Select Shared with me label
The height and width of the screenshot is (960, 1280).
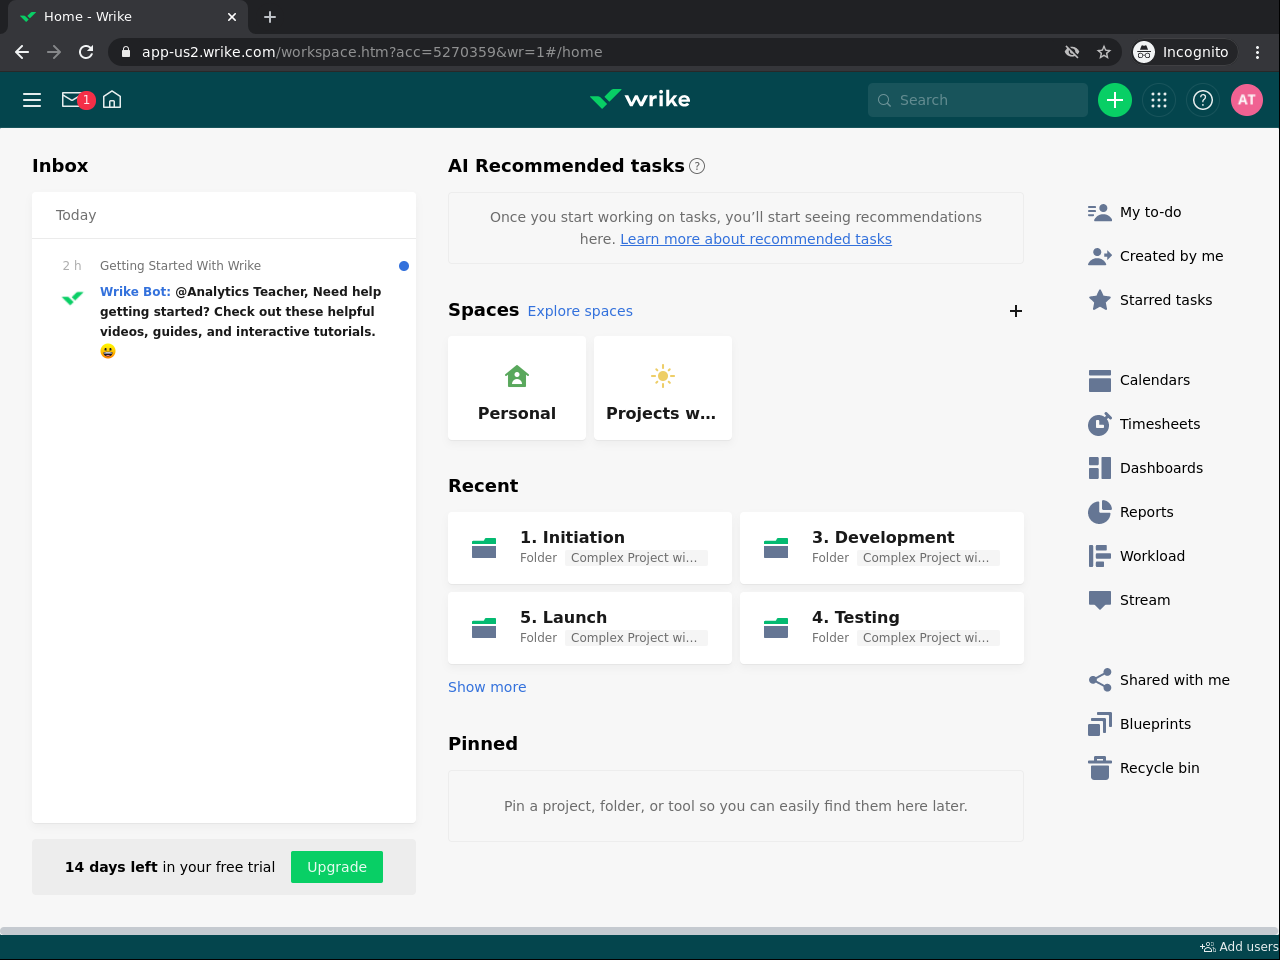click(1175, 680)
